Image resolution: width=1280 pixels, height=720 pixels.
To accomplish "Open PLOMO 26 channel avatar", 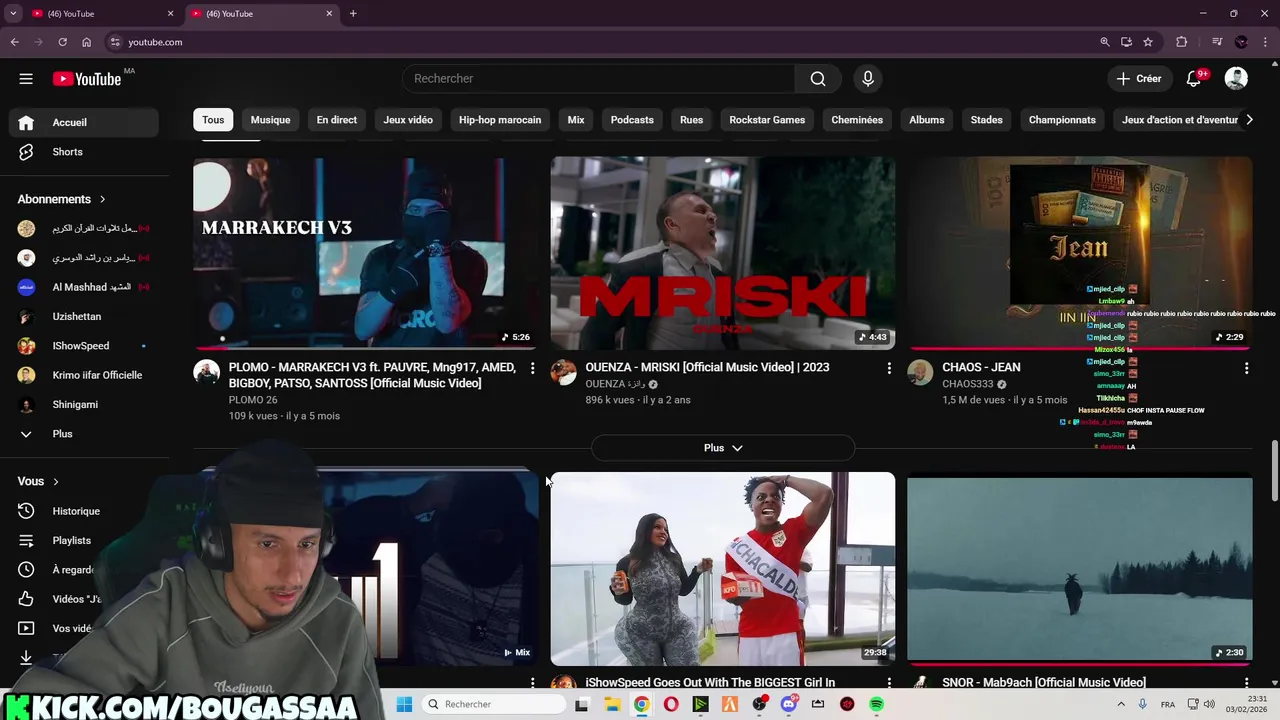I will point(207,373).
